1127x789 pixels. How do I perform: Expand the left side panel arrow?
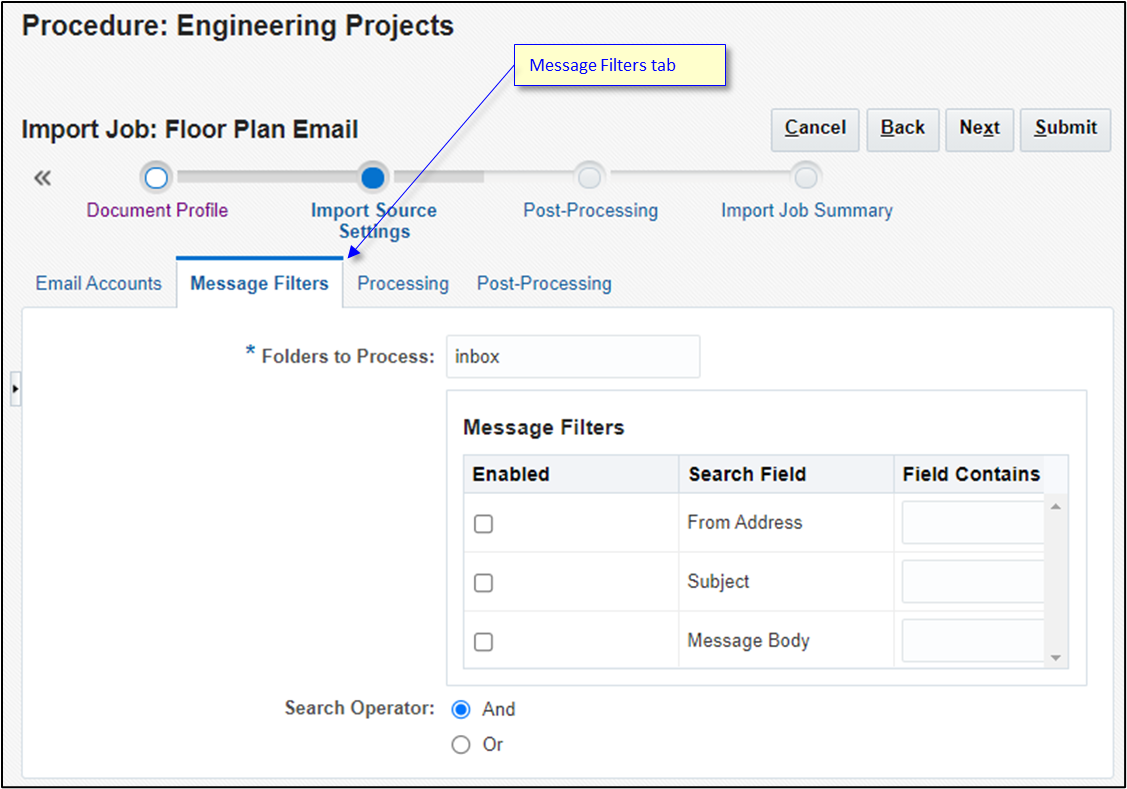16,389
